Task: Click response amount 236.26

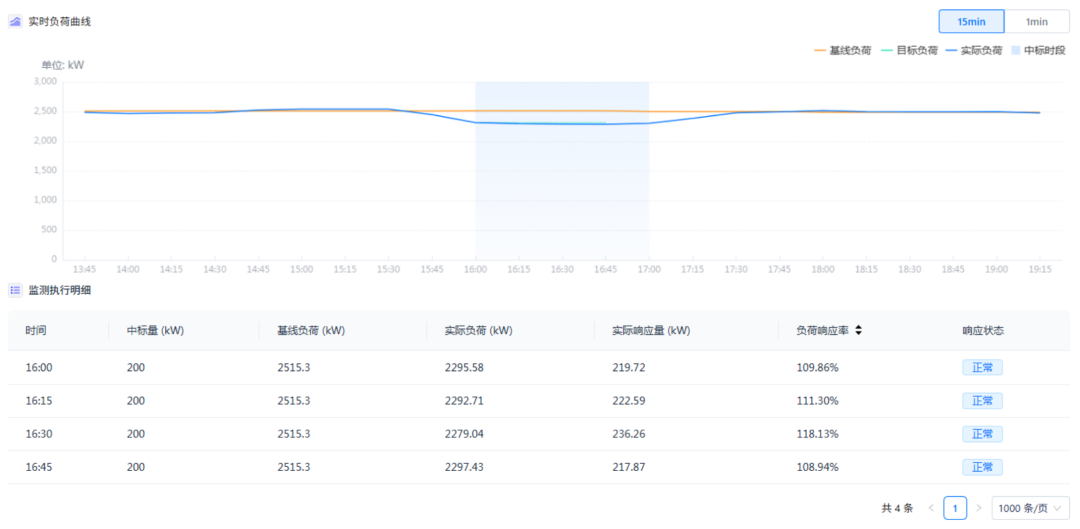Action: tap(628, 434)
